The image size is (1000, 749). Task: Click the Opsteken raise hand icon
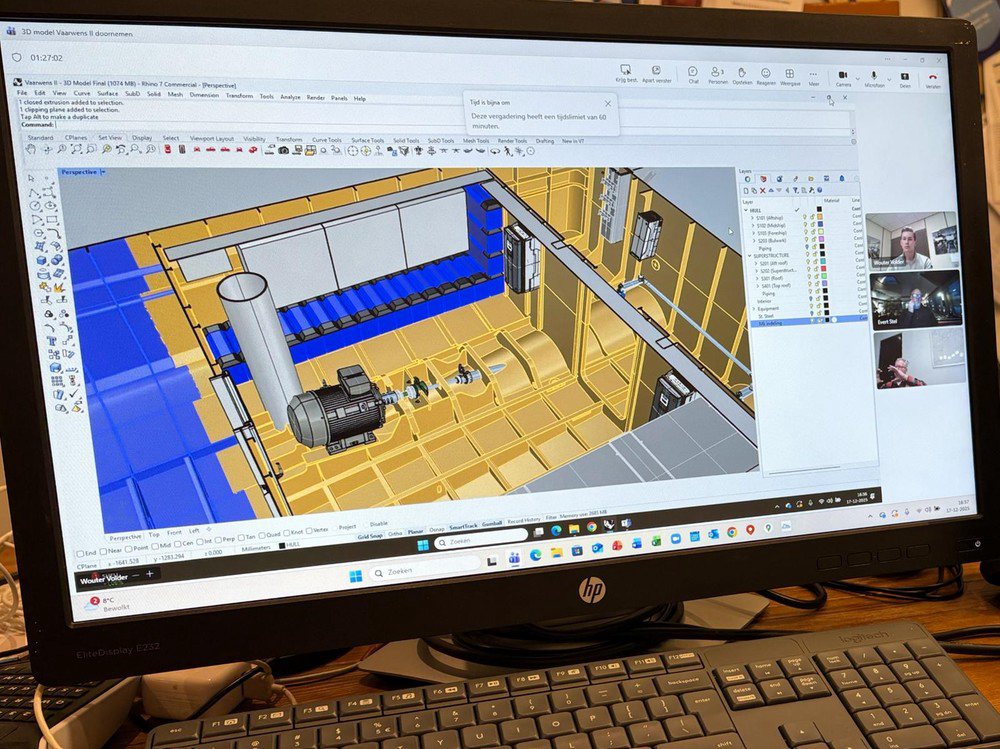[741, 73]
